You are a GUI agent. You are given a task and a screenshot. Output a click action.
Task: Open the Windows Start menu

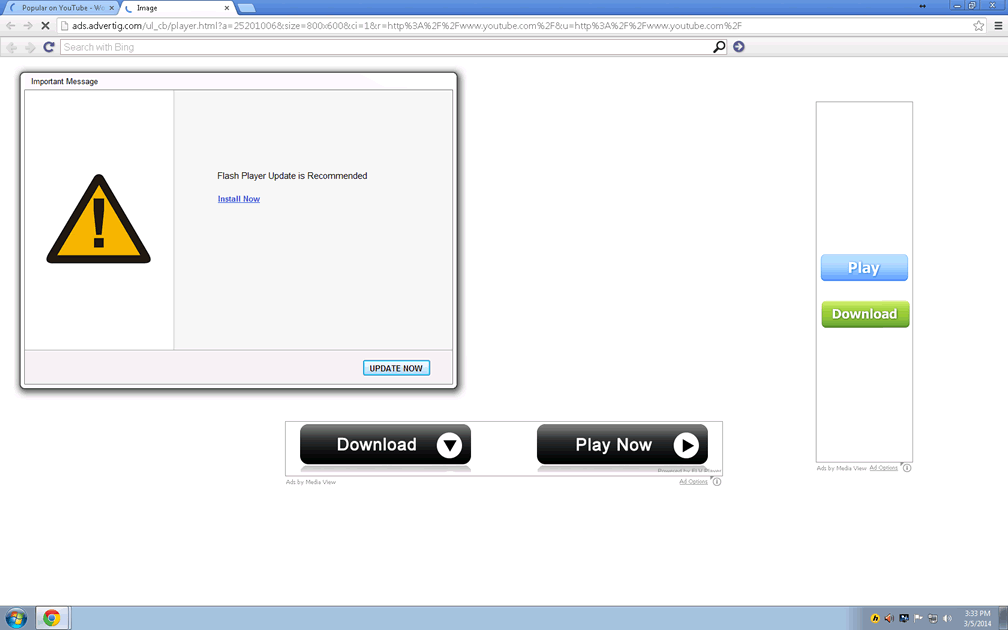coord(16,618)
